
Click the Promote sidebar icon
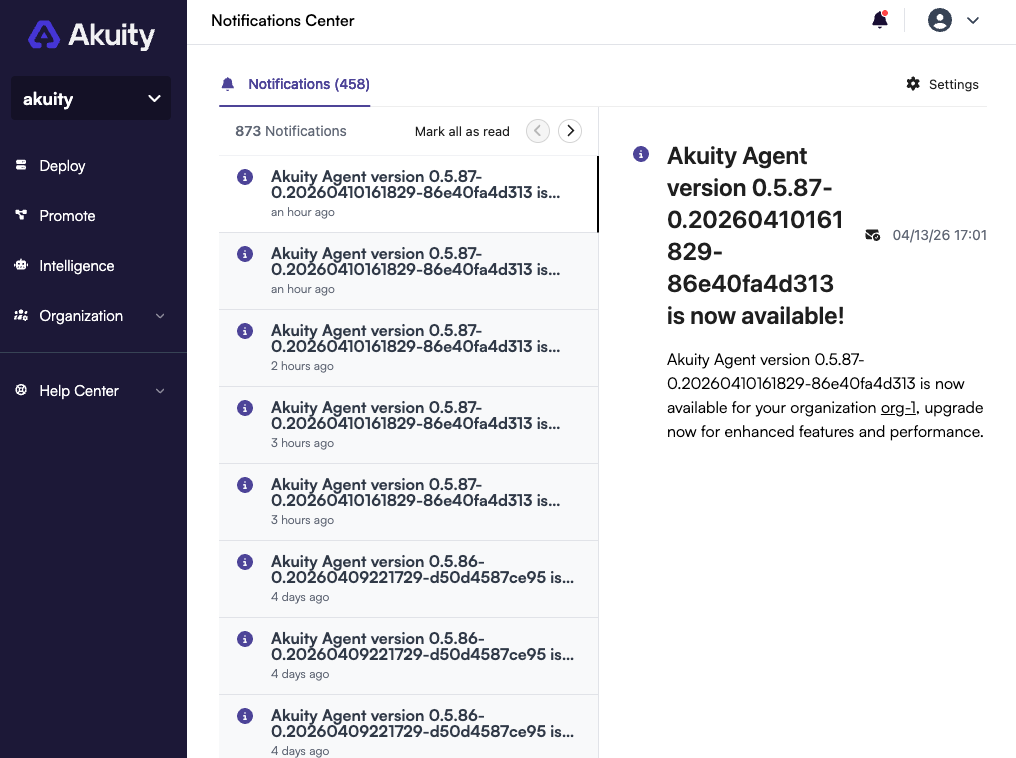[x=21, y=216]
